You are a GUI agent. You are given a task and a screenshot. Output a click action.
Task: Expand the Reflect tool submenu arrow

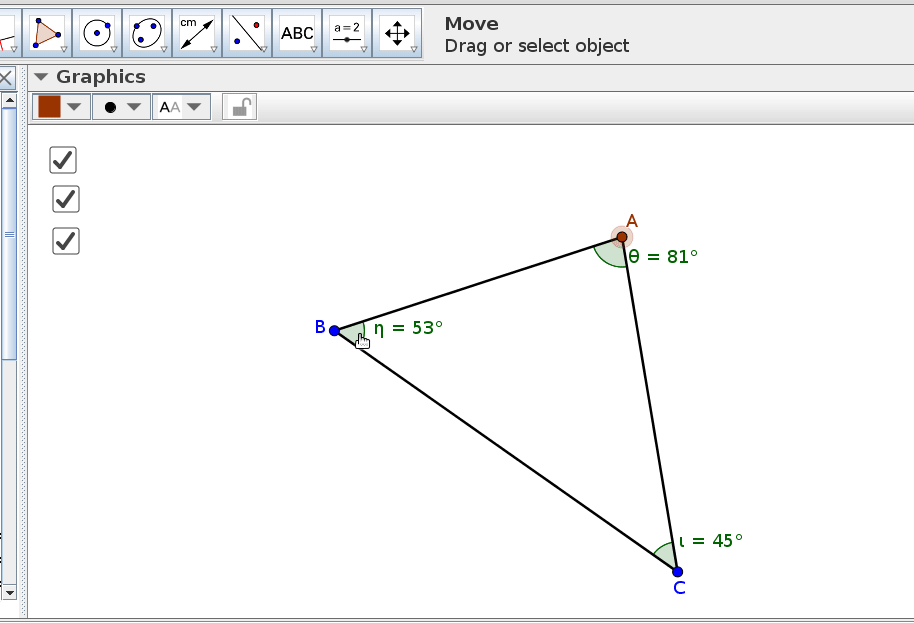click(x=264, y=50)
